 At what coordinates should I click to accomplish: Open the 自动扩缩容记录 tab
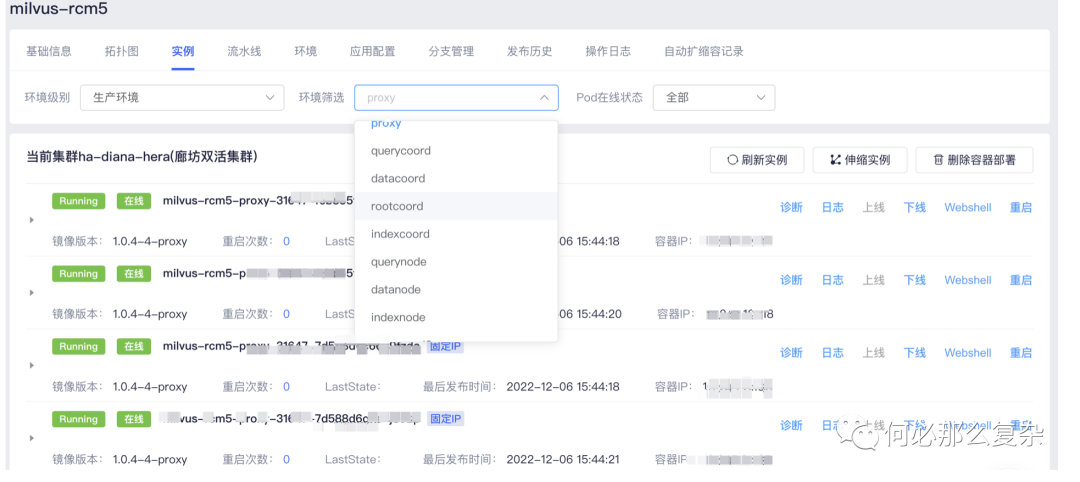[x=704, y=52]
